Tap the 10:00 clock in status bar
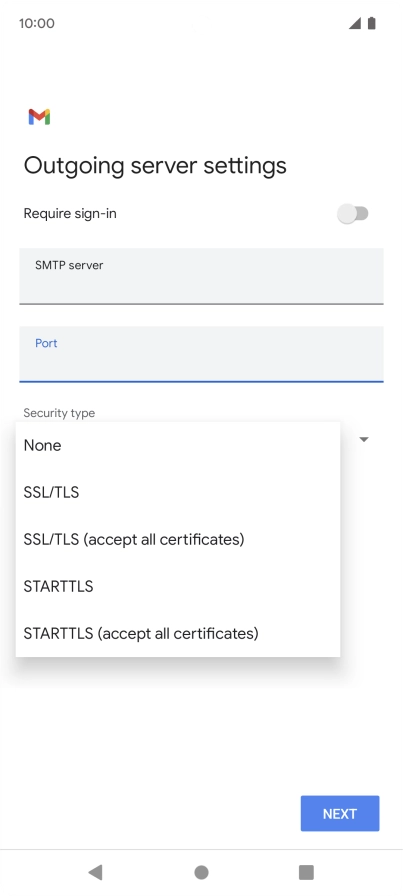 pos(37,23)
